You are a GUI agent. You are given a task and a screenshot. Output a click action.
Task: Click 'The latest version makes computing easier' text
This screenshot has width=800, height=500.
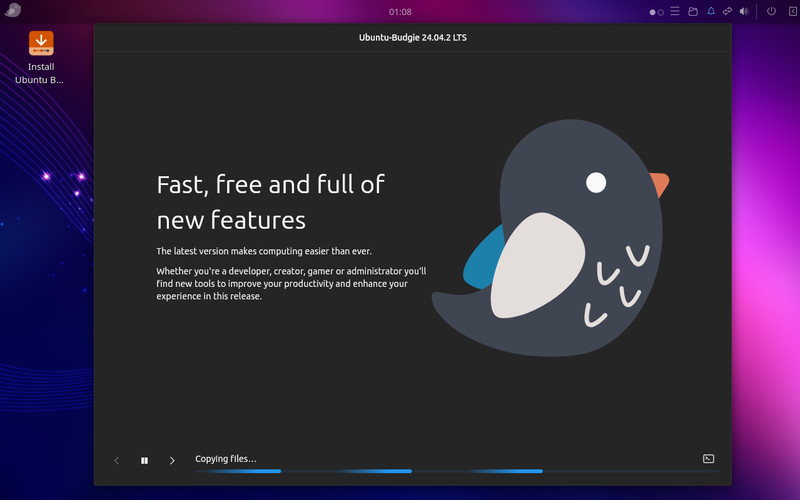264,251
